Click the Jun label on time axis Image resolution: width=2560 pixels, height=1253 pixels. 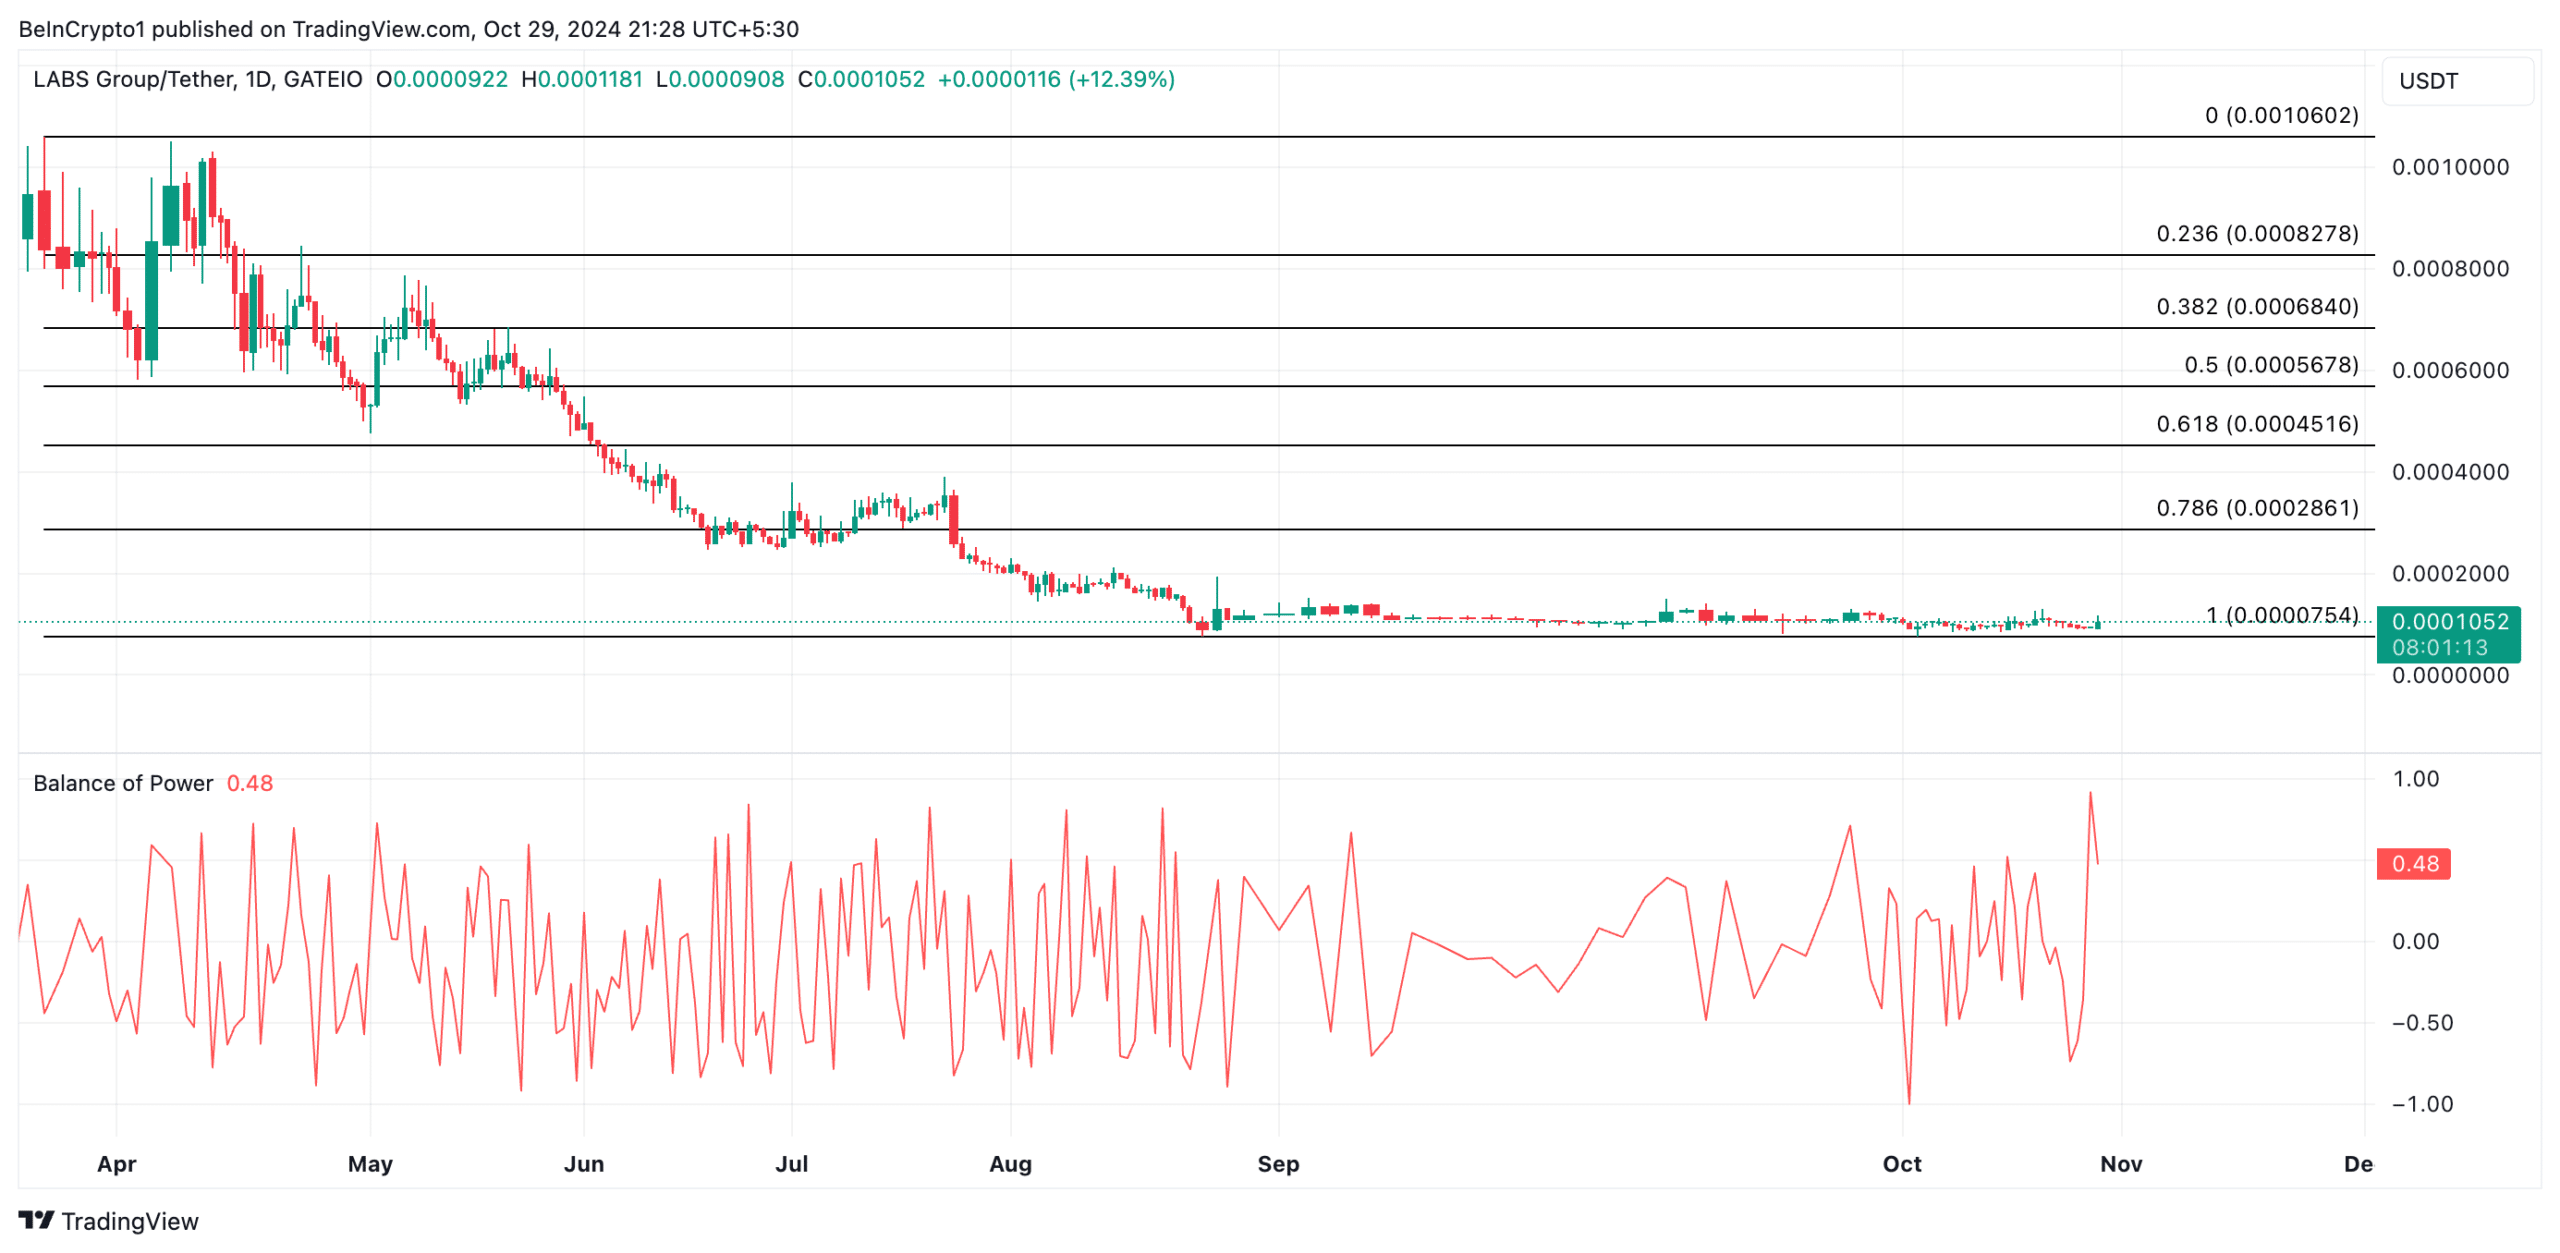pyautogui.click(x=584, y=1163)
